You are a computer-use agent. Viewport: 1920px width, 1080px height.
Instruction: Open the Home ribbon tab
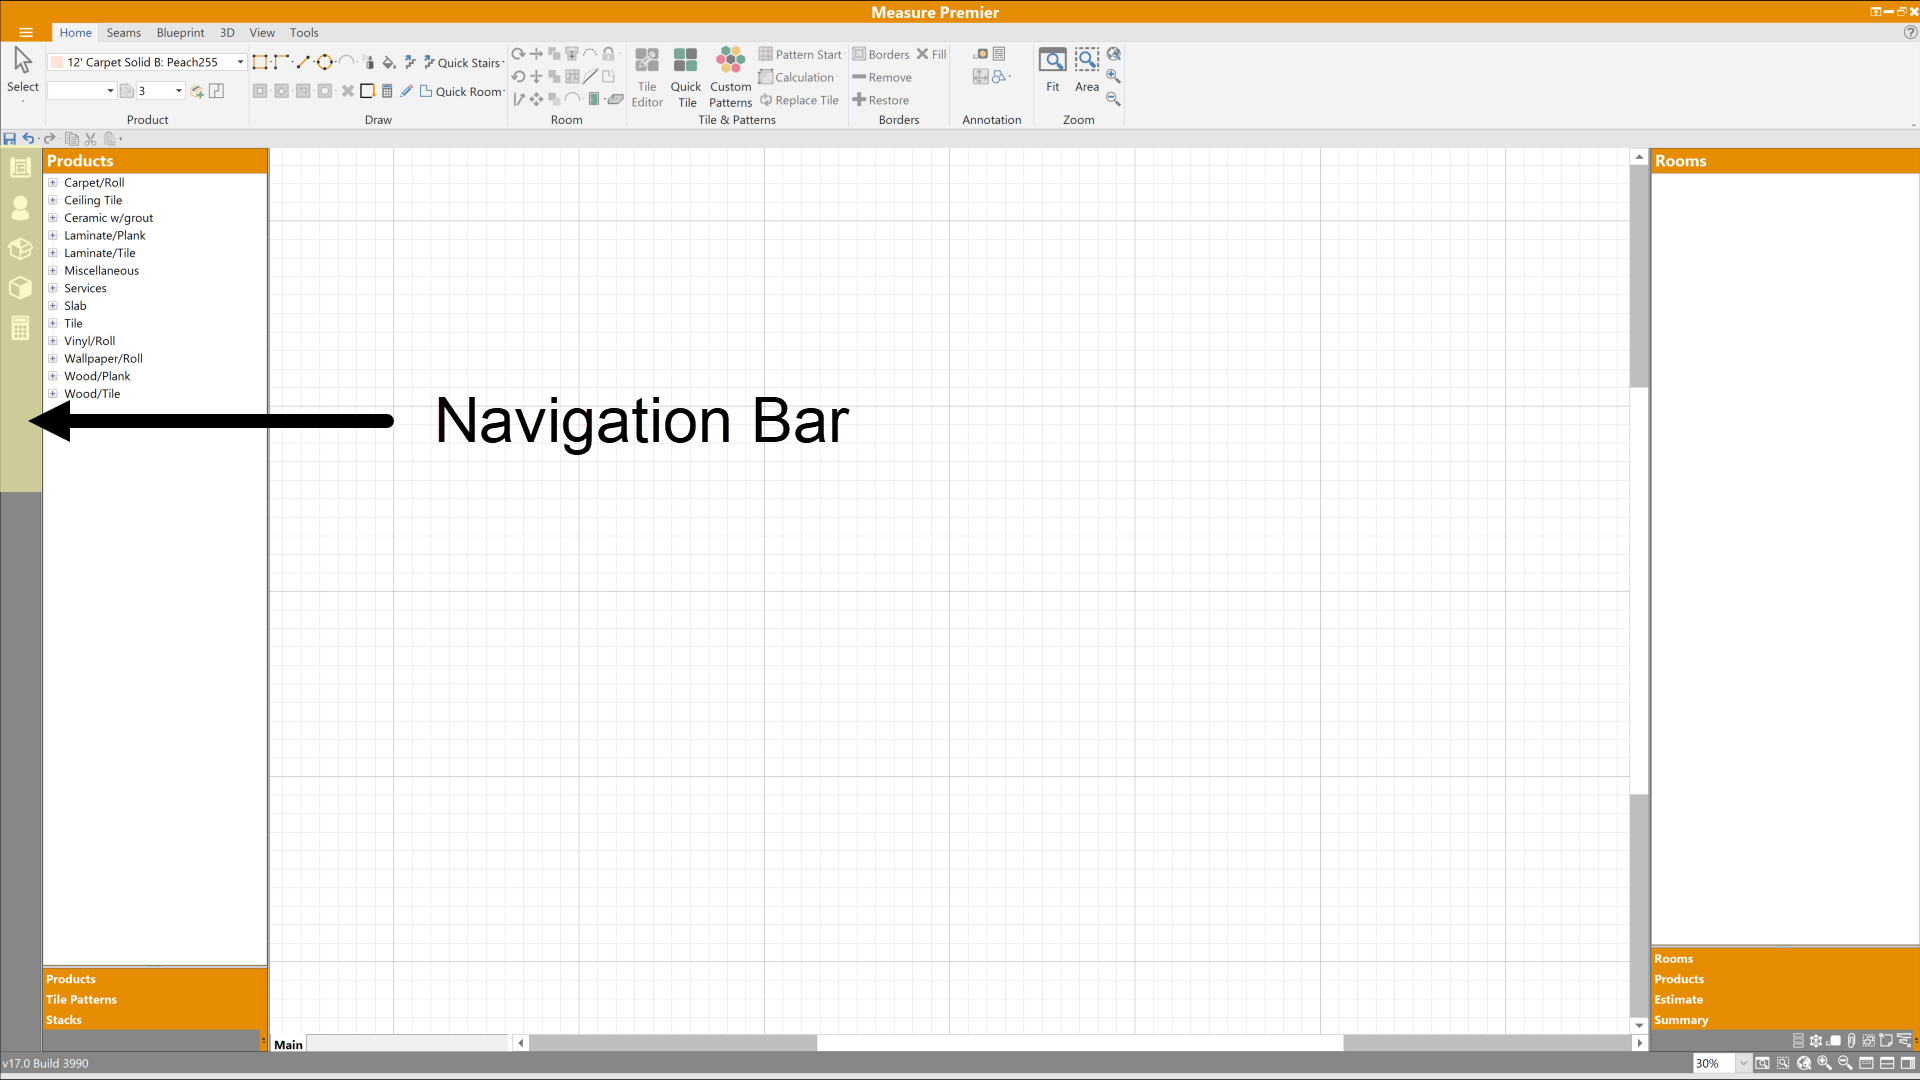pyautogui.click(x=75, y=33)
